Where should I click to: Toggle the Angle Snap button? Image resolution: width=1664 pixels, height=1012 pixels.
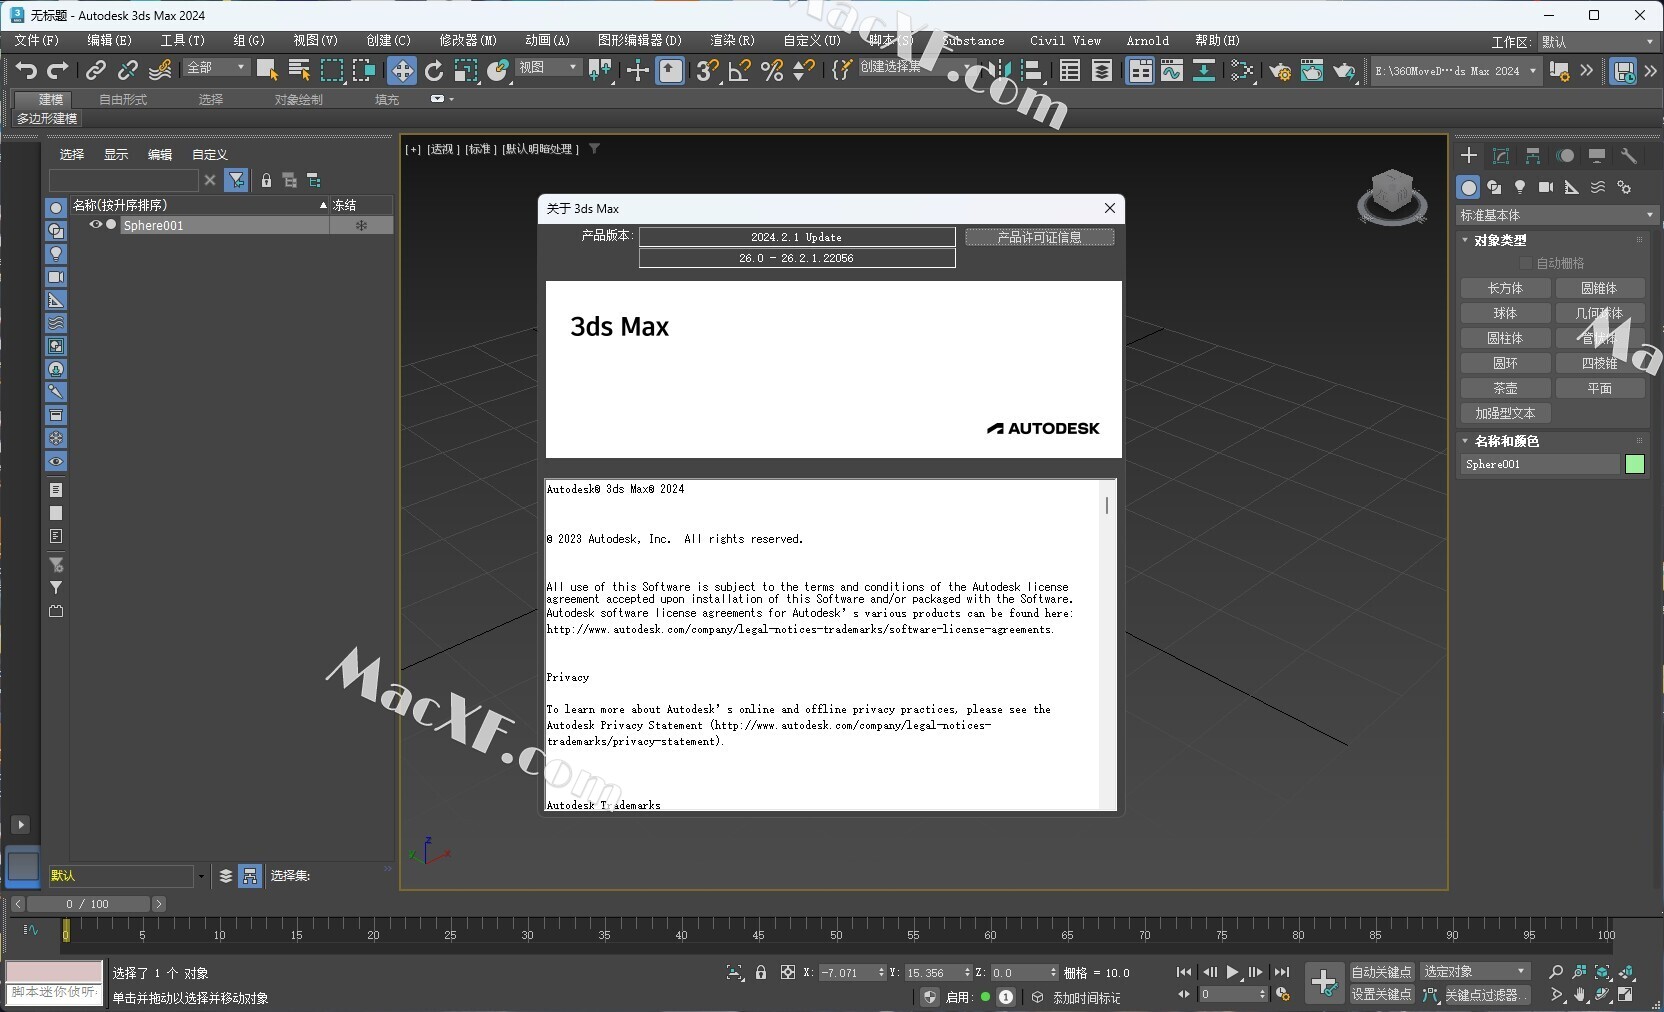[x=740, y=70]
